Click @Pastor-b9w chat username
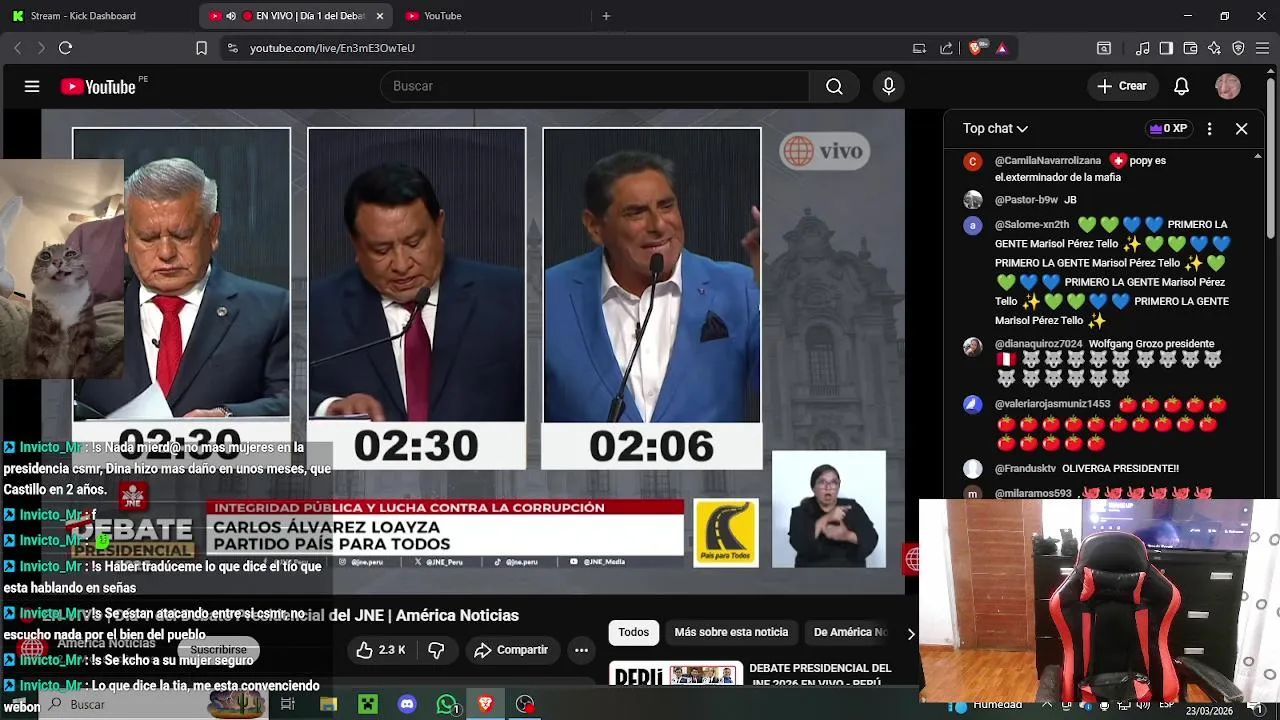1280x720 pixels. pyautogui.click(x=1026, y=200)
